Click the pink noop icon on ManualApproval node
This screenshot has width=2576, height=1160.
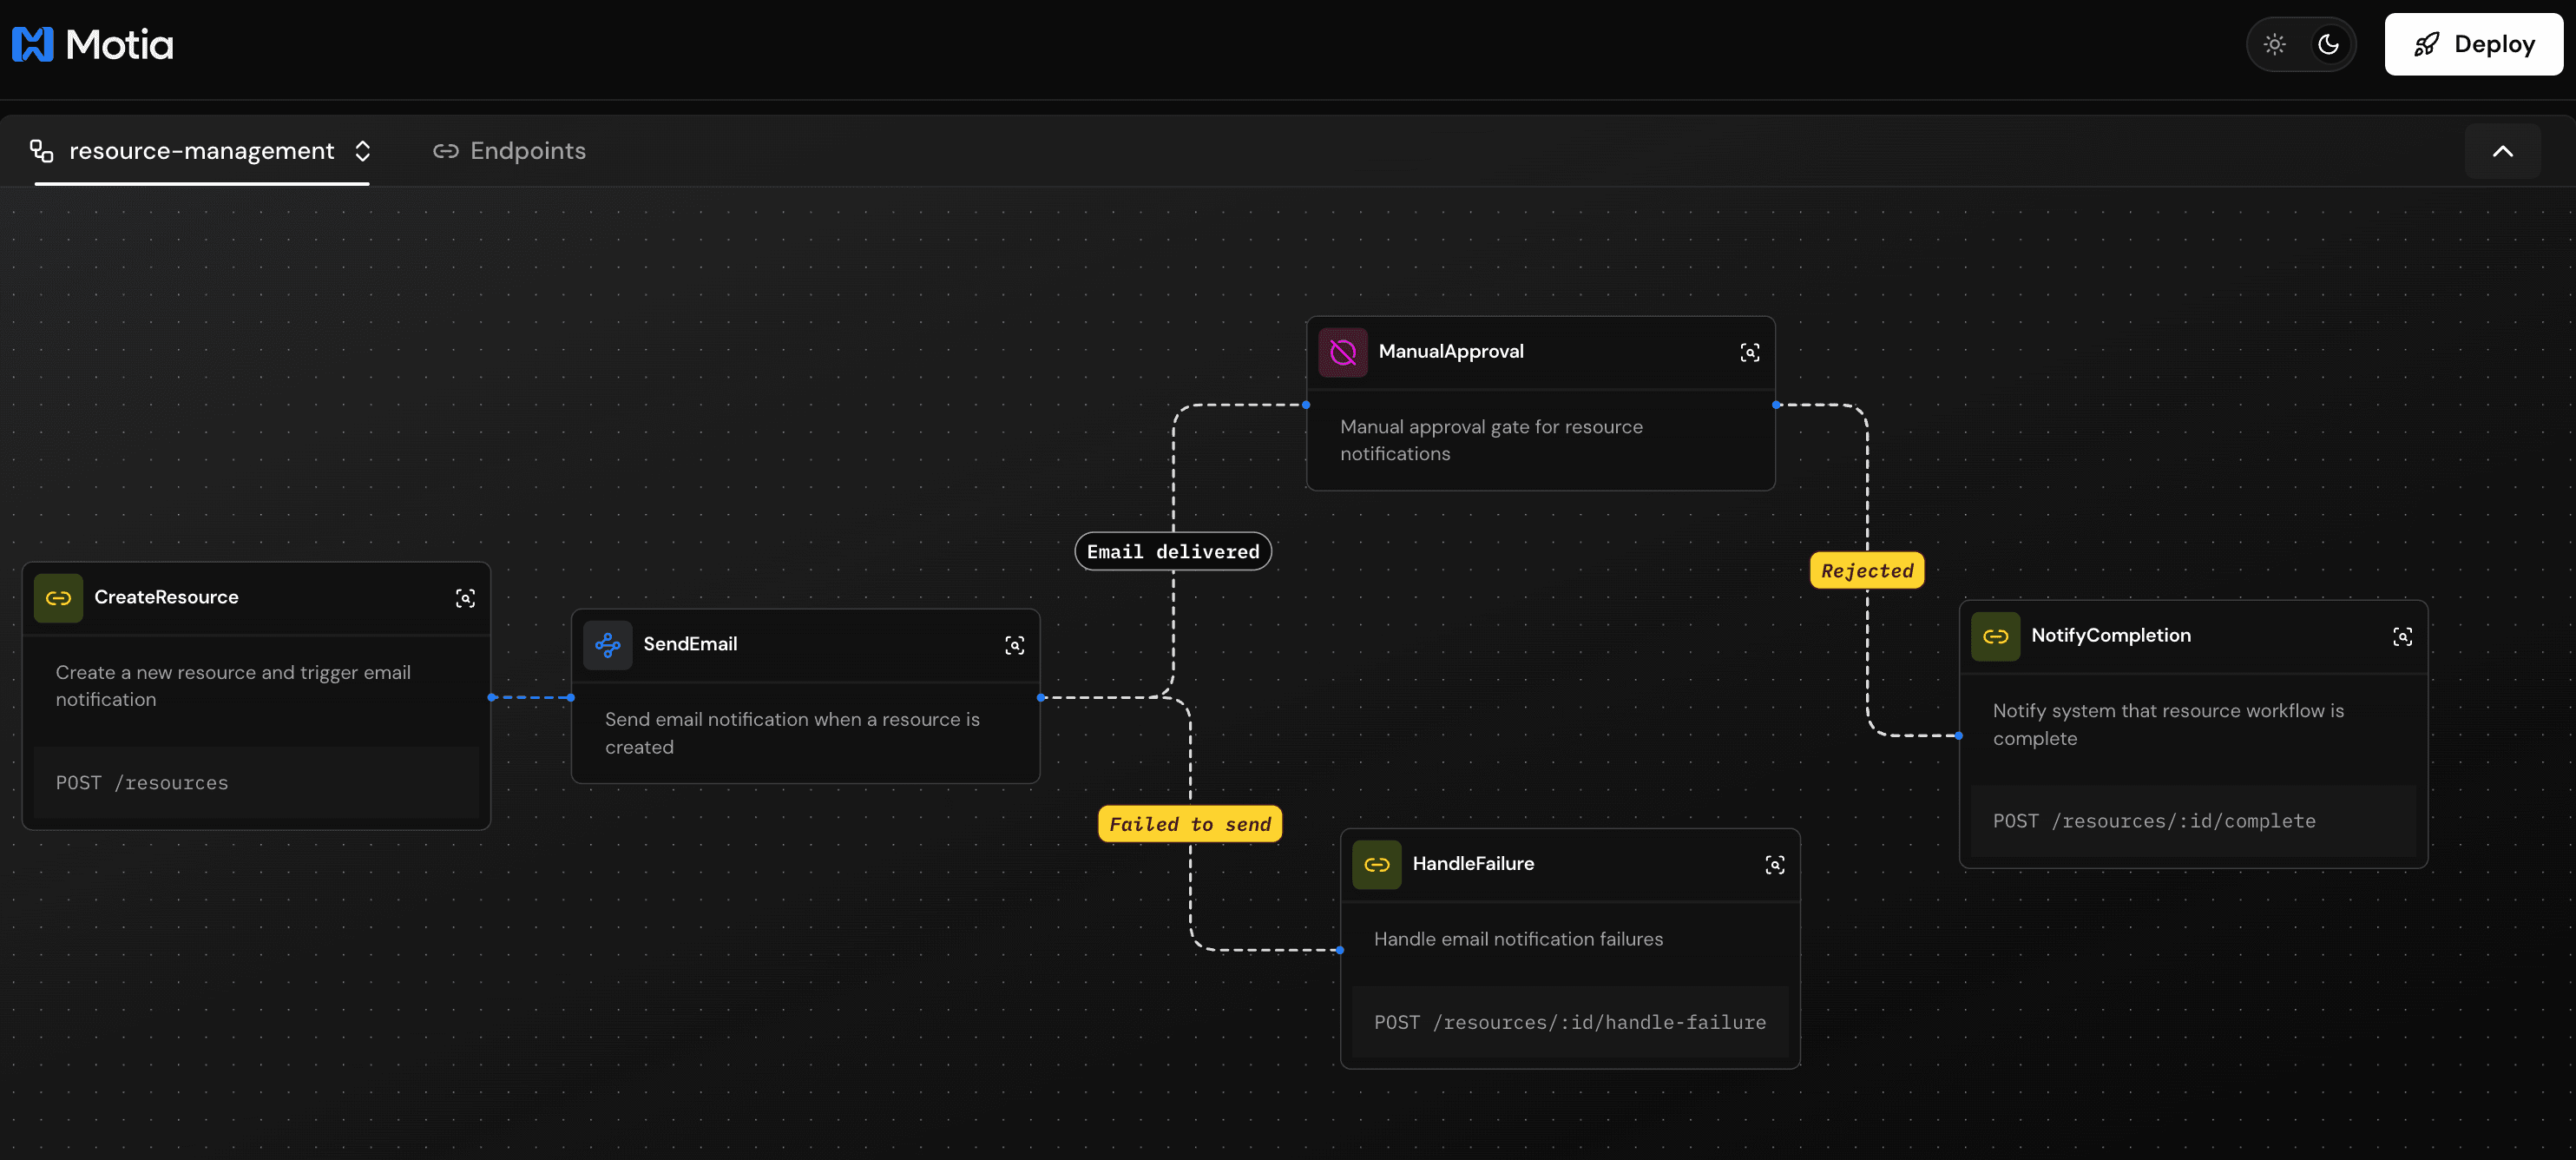[1342, 351]
